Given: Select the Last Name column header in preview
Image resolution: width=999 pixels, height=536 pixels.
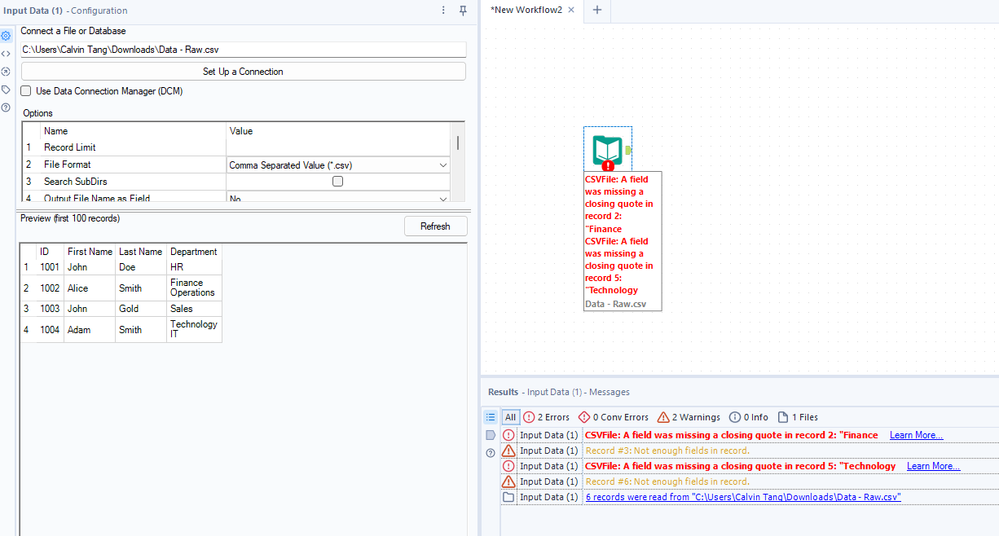Looking at the screenshot, I should tap(141, 252).
